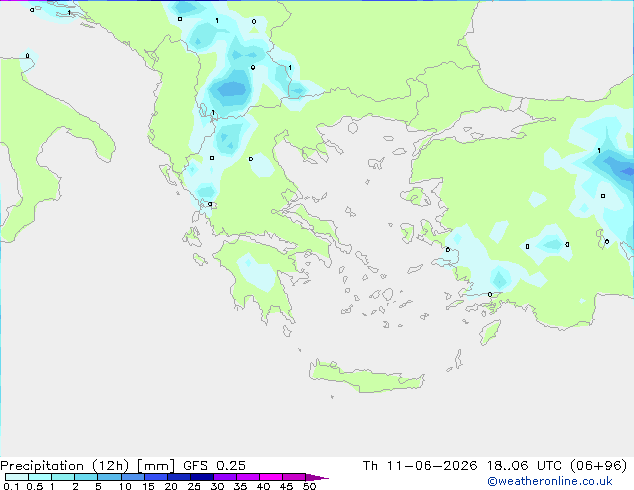Select the 0.5–1 mm legend color swatch
634x490 pixels.
click(40, 477)
